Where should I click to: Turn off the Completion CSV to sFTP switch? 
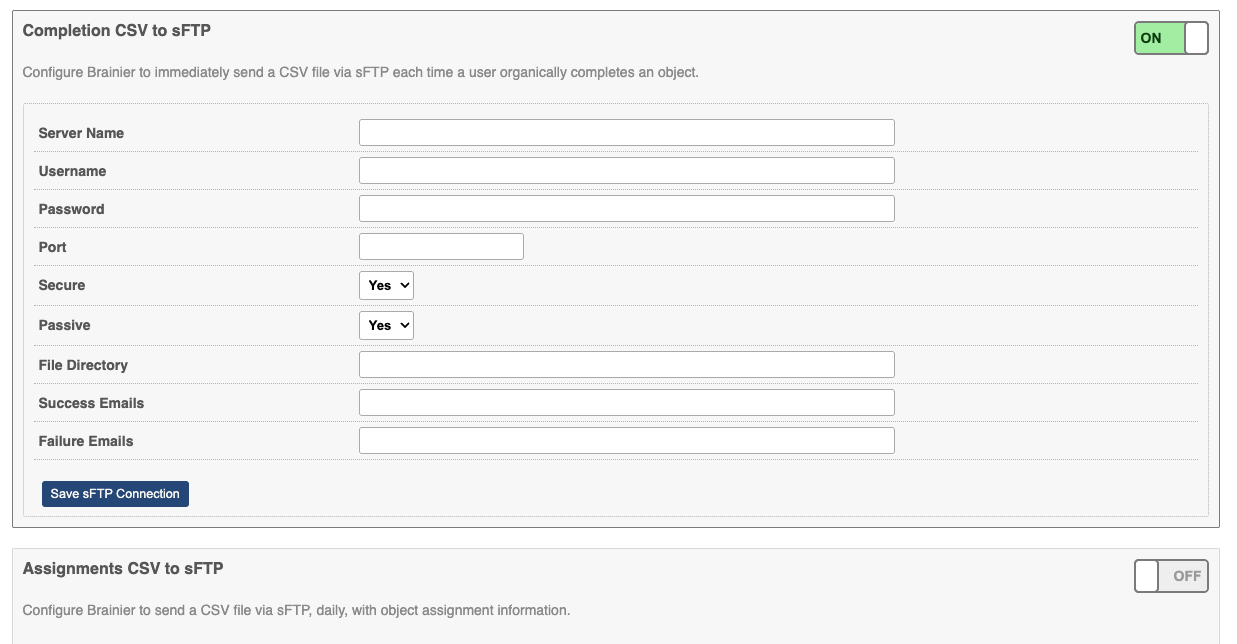(x=1171, y=38)
